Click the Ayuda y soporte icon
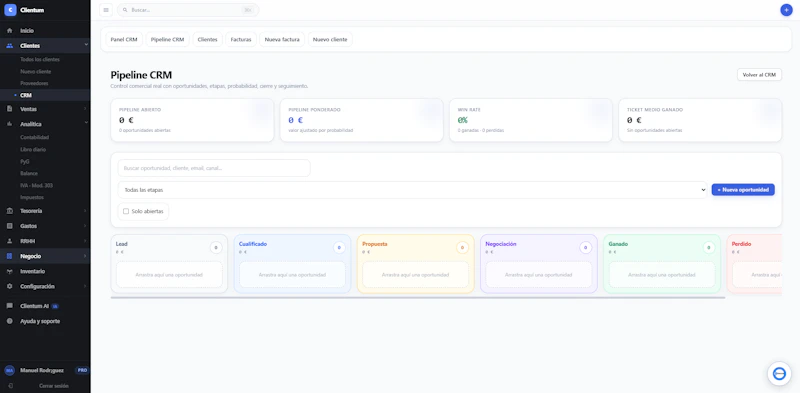 10,321
